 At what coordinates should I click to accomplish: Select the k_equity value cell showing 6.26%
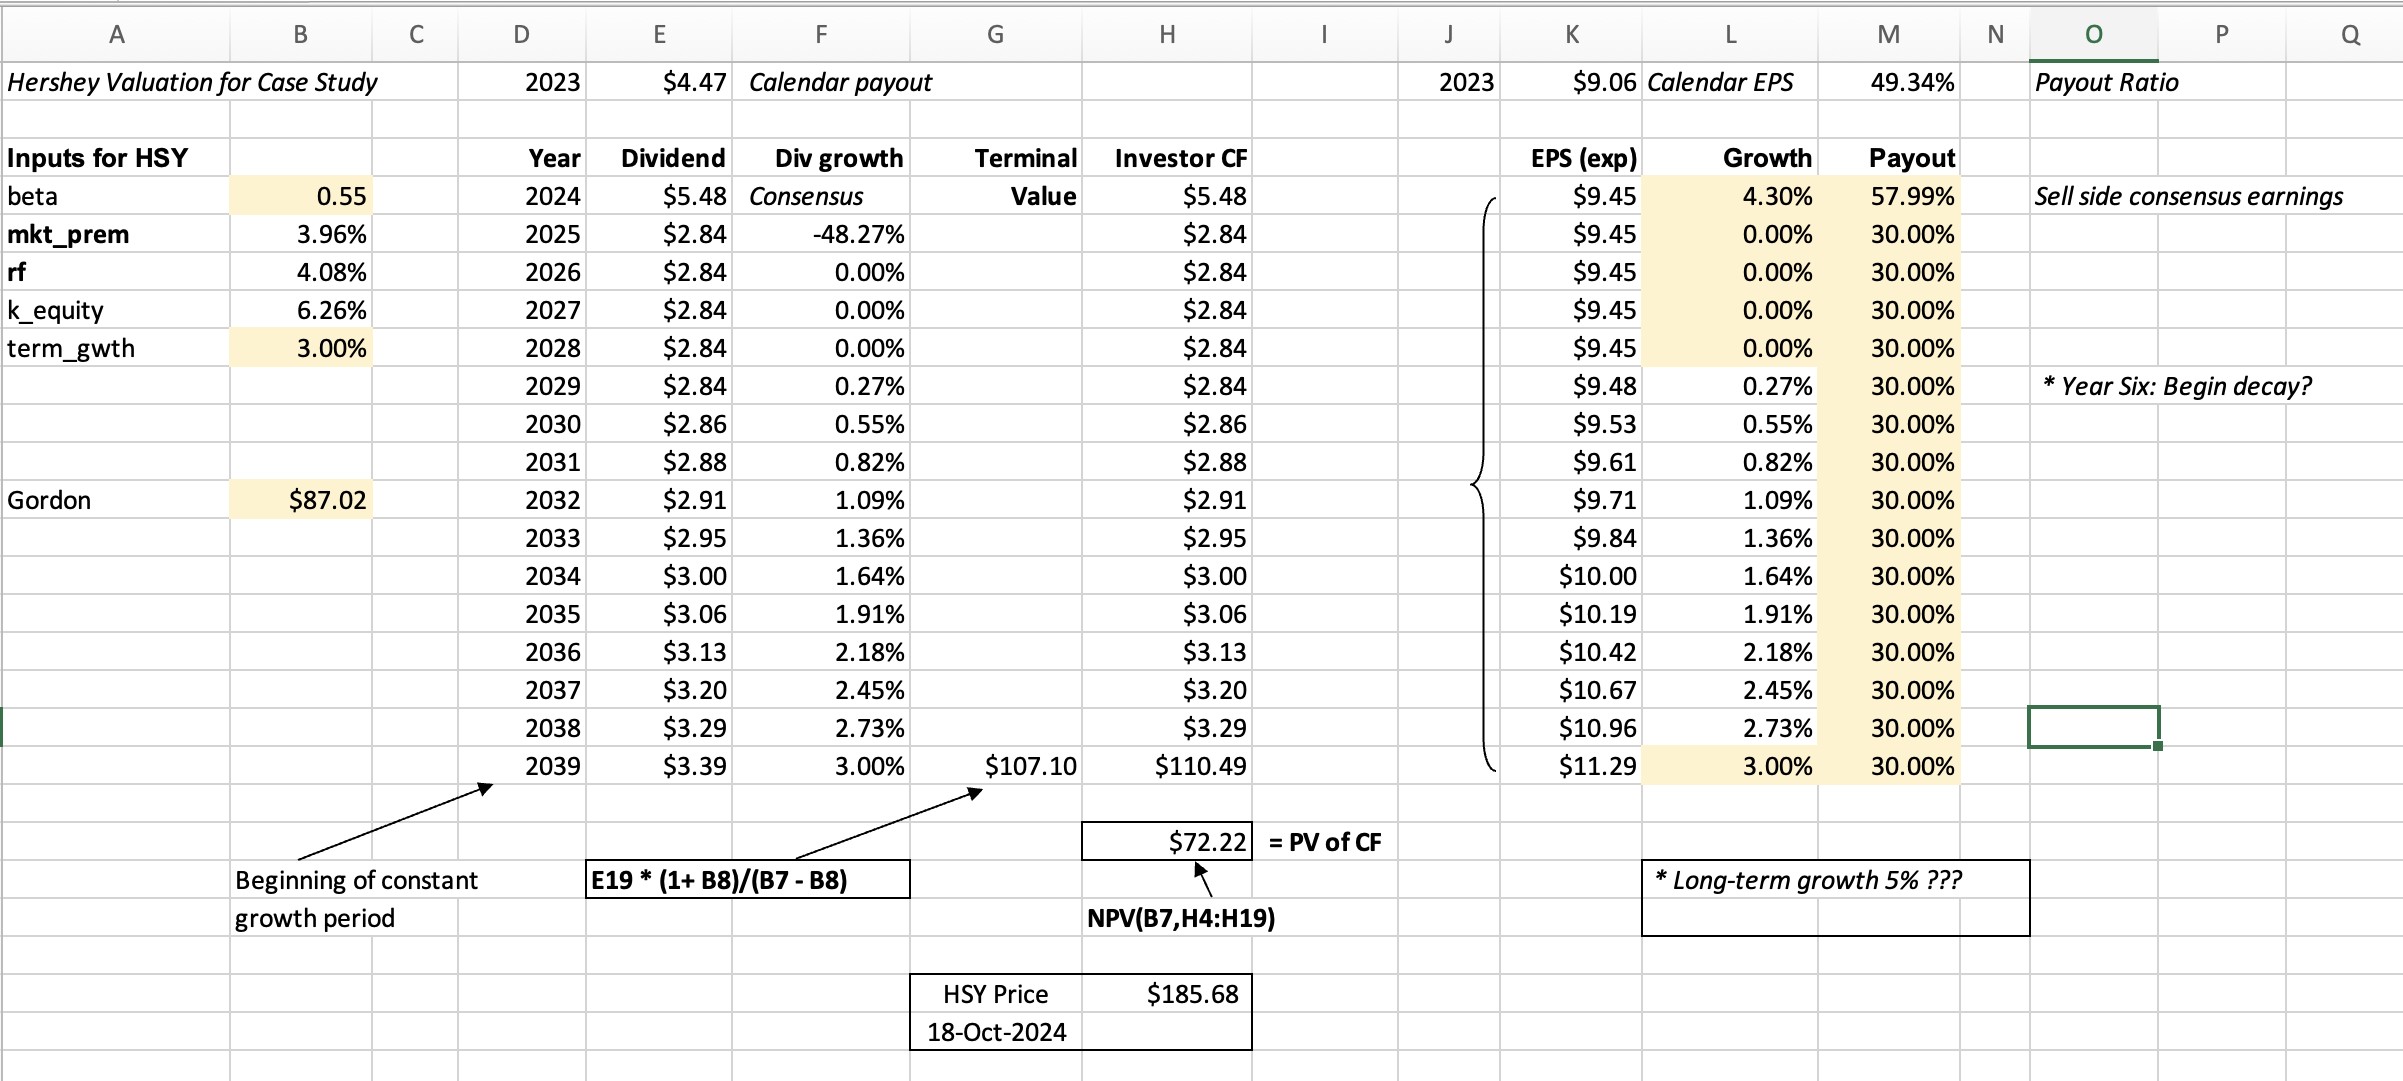[300, 309]
